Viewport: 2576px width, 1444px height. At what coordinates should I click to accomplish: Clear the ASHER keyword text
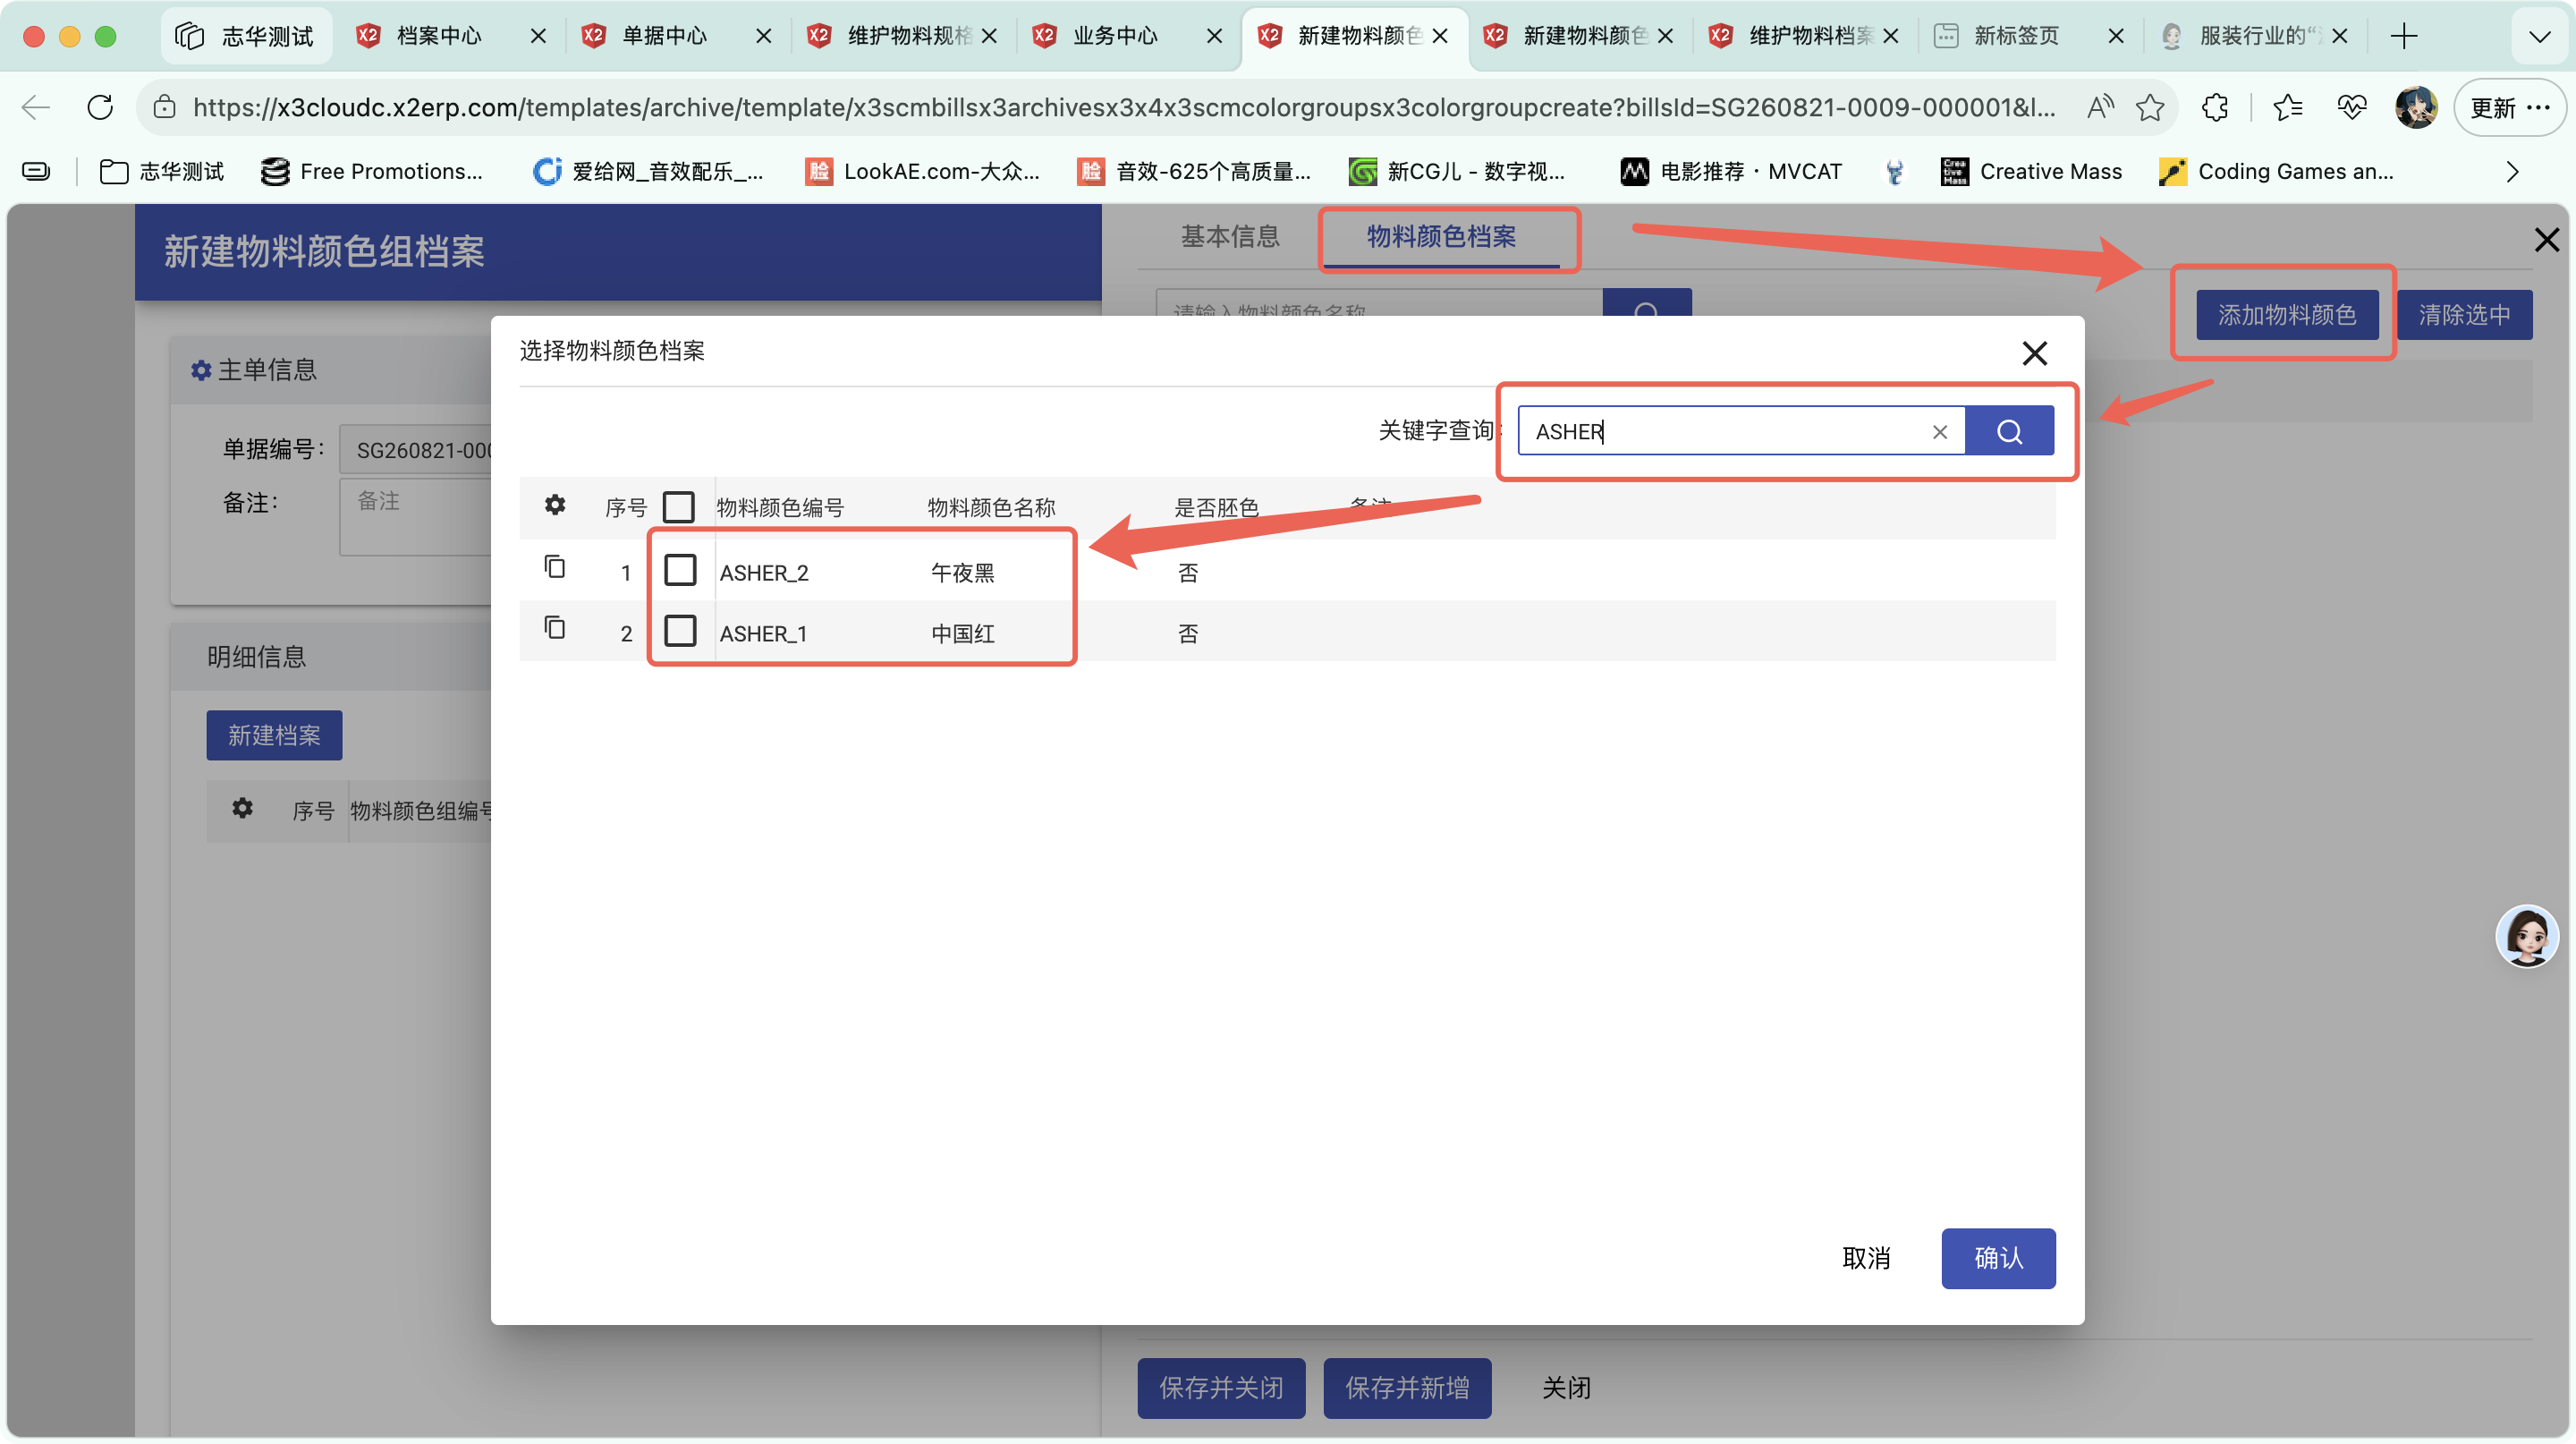click(x=1939, y=432)
